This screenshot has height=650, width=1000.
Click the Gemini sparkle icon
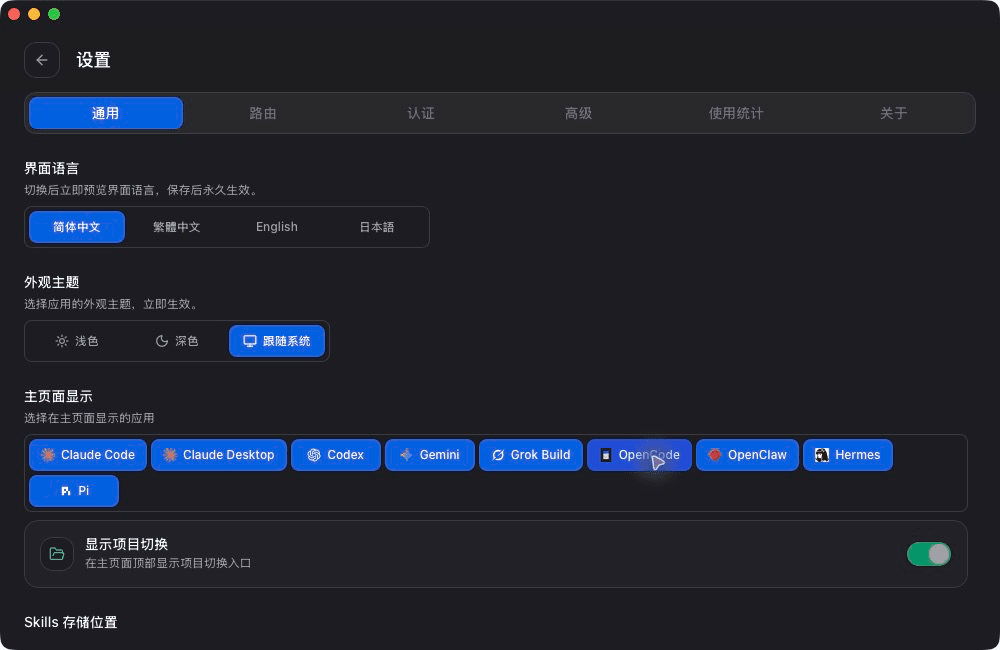pos(406,455)
